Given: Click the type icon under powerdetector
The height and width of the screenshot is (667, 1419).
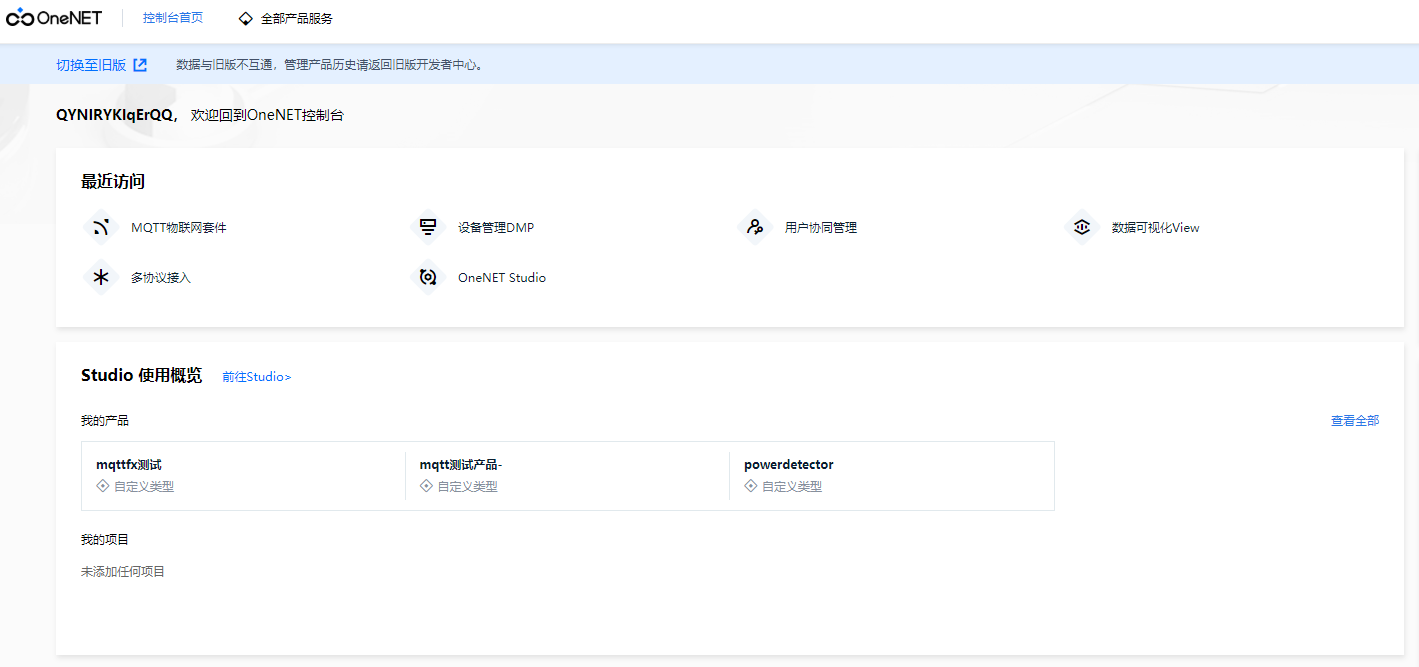Looking at the screenshot, I should click(751, 486).
